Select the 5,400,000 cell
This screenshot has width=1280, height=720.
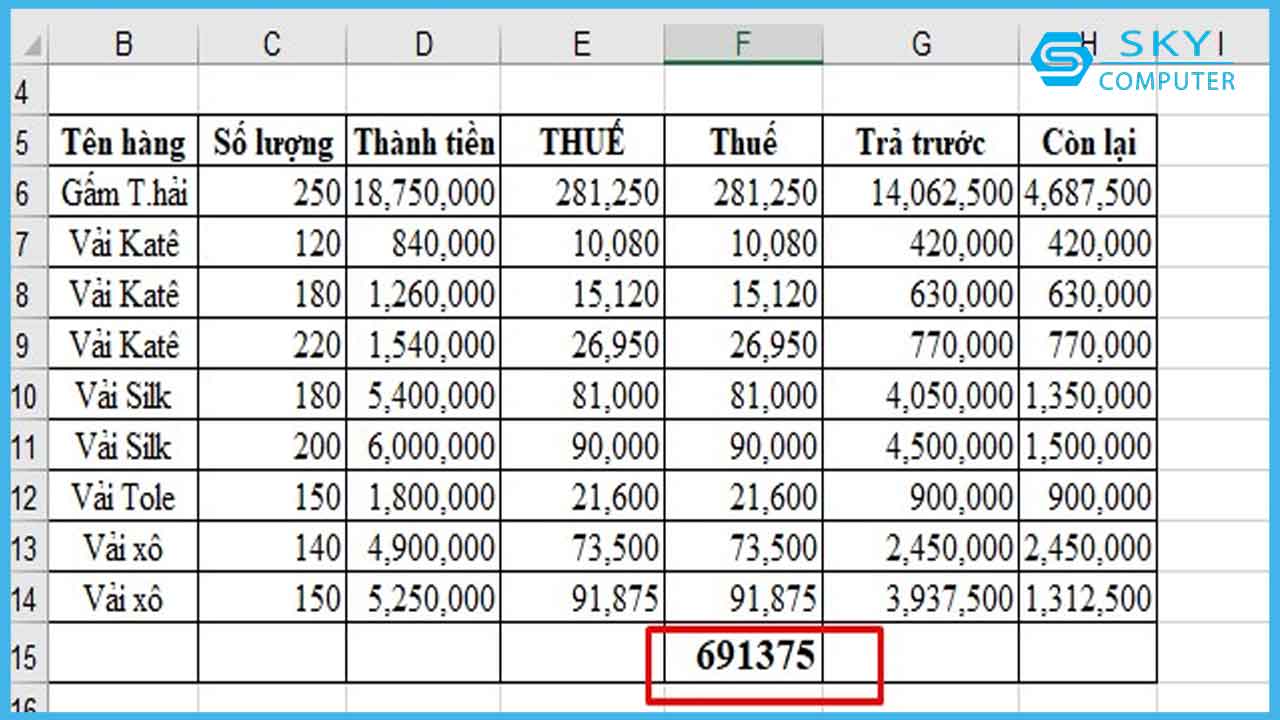(x=424, y=396)
